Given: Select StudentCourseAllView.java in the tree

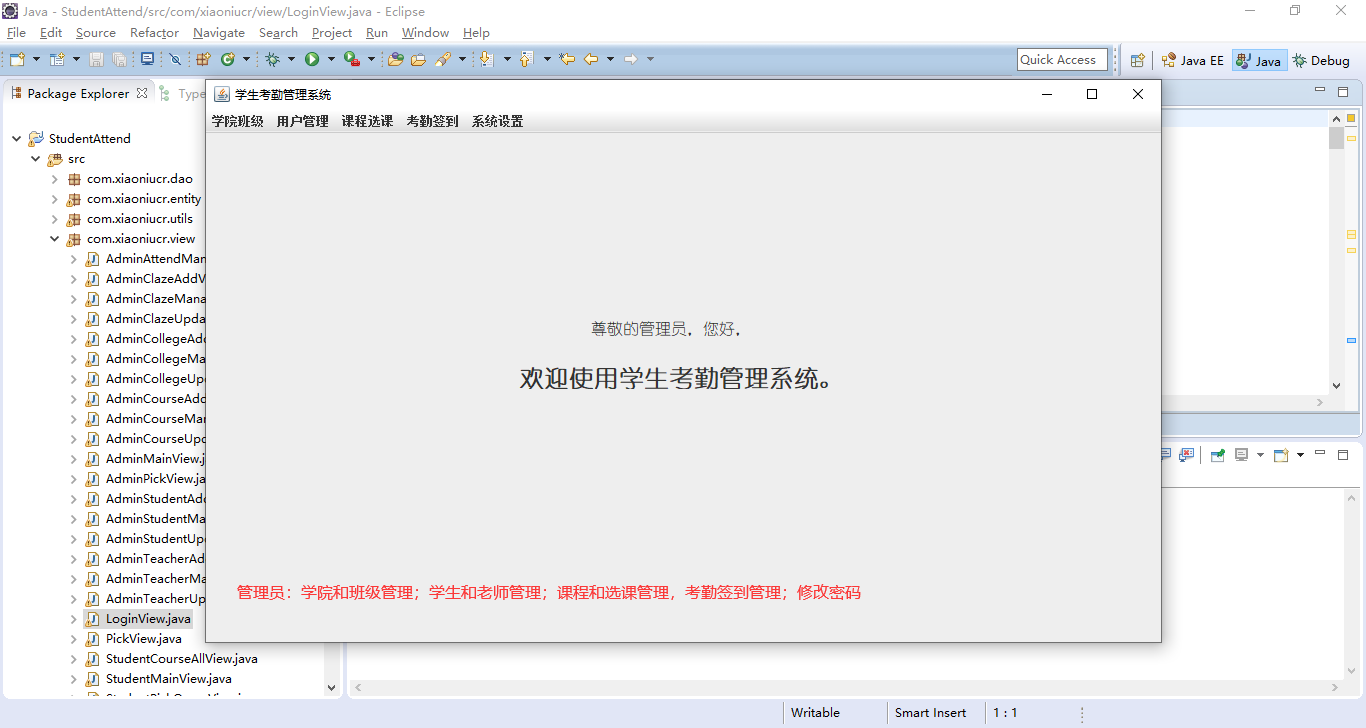Looking at the screenshot, I should [182, 659].
